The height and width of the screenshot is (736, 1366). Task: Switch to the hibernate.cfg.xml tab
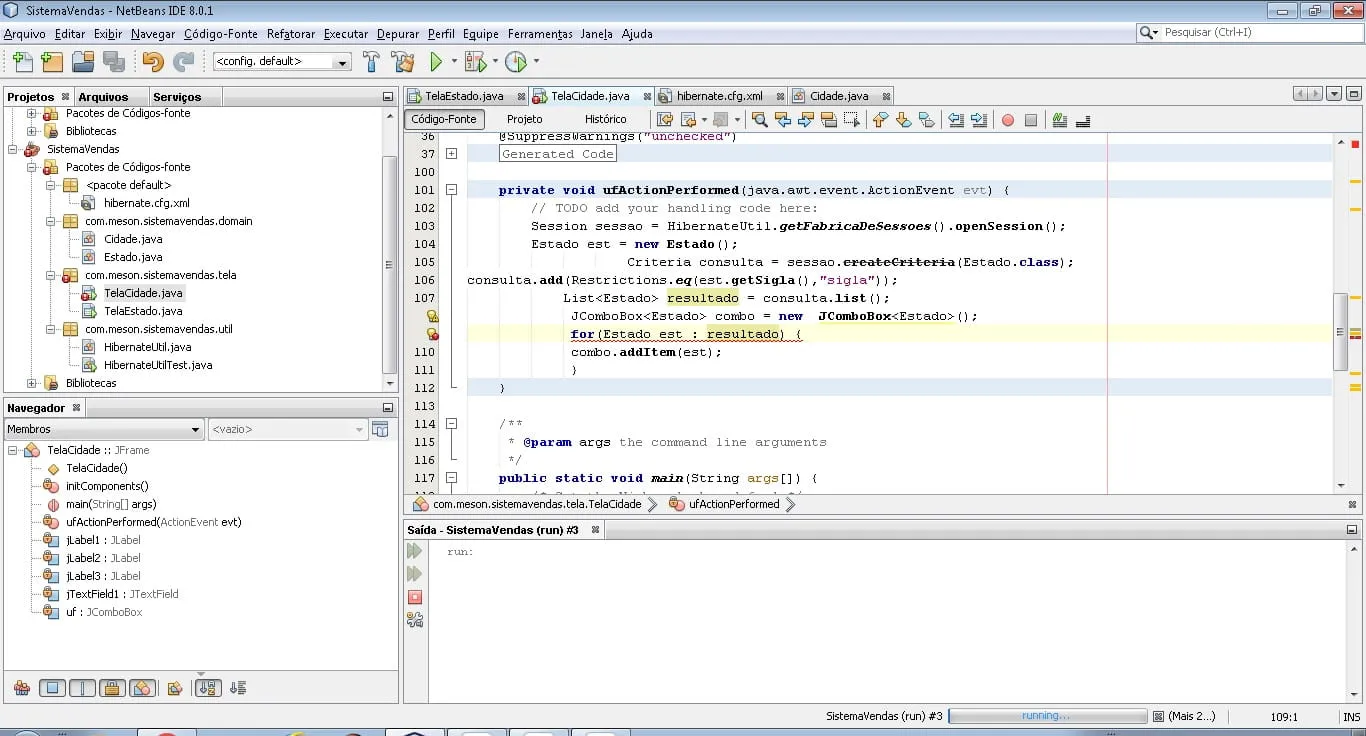[x=719, y=96]
